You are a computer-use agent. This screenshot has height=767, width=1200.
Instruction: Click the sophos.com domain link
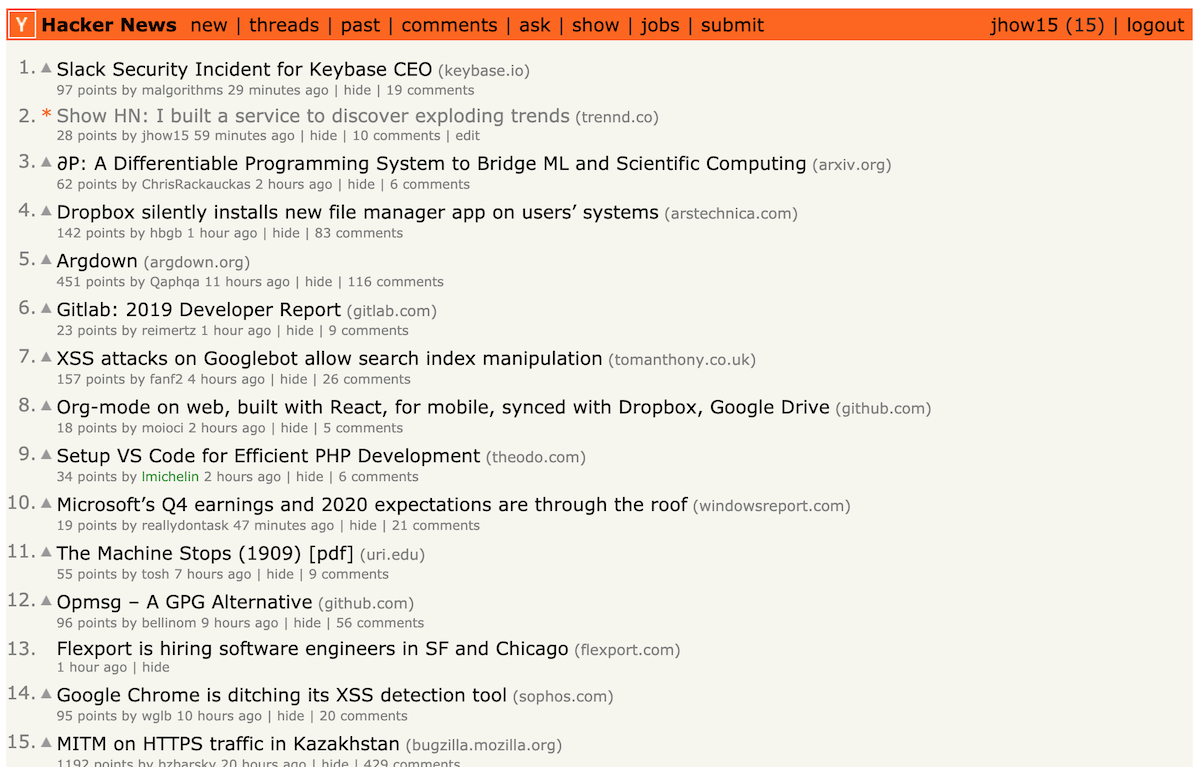coord(563,697)
